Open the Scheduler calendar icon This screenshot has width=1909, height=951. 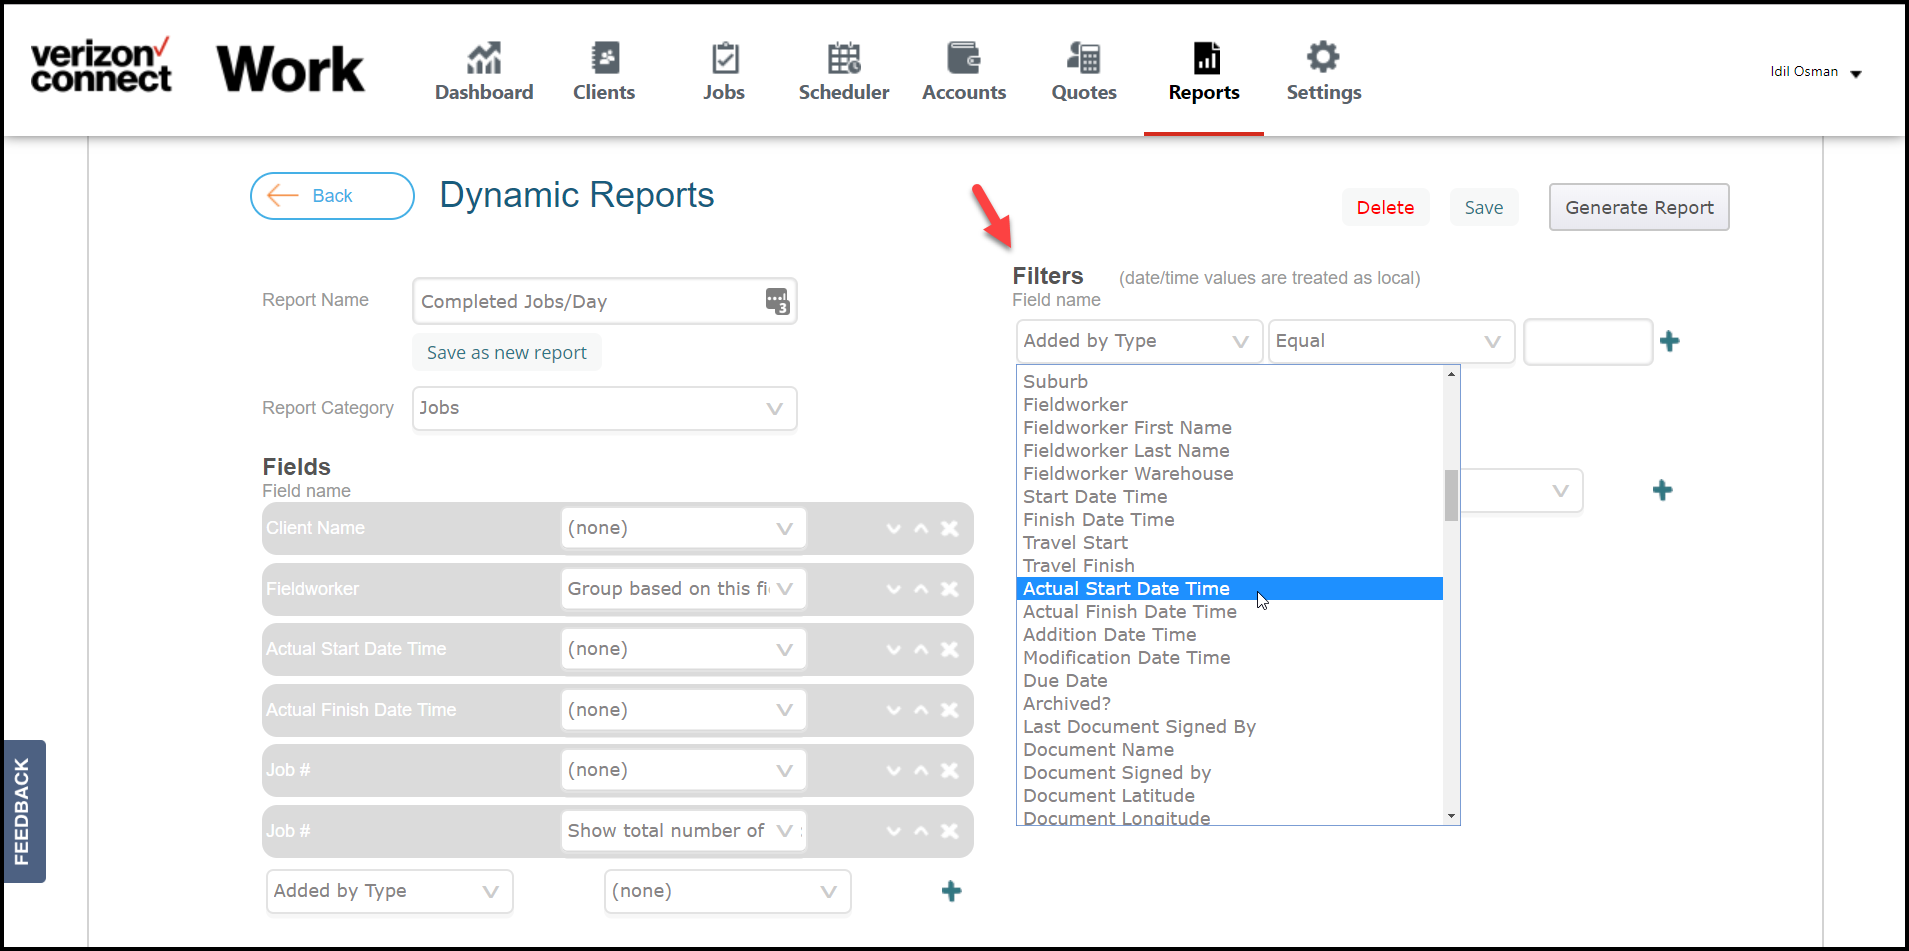[x=844, y=58]
